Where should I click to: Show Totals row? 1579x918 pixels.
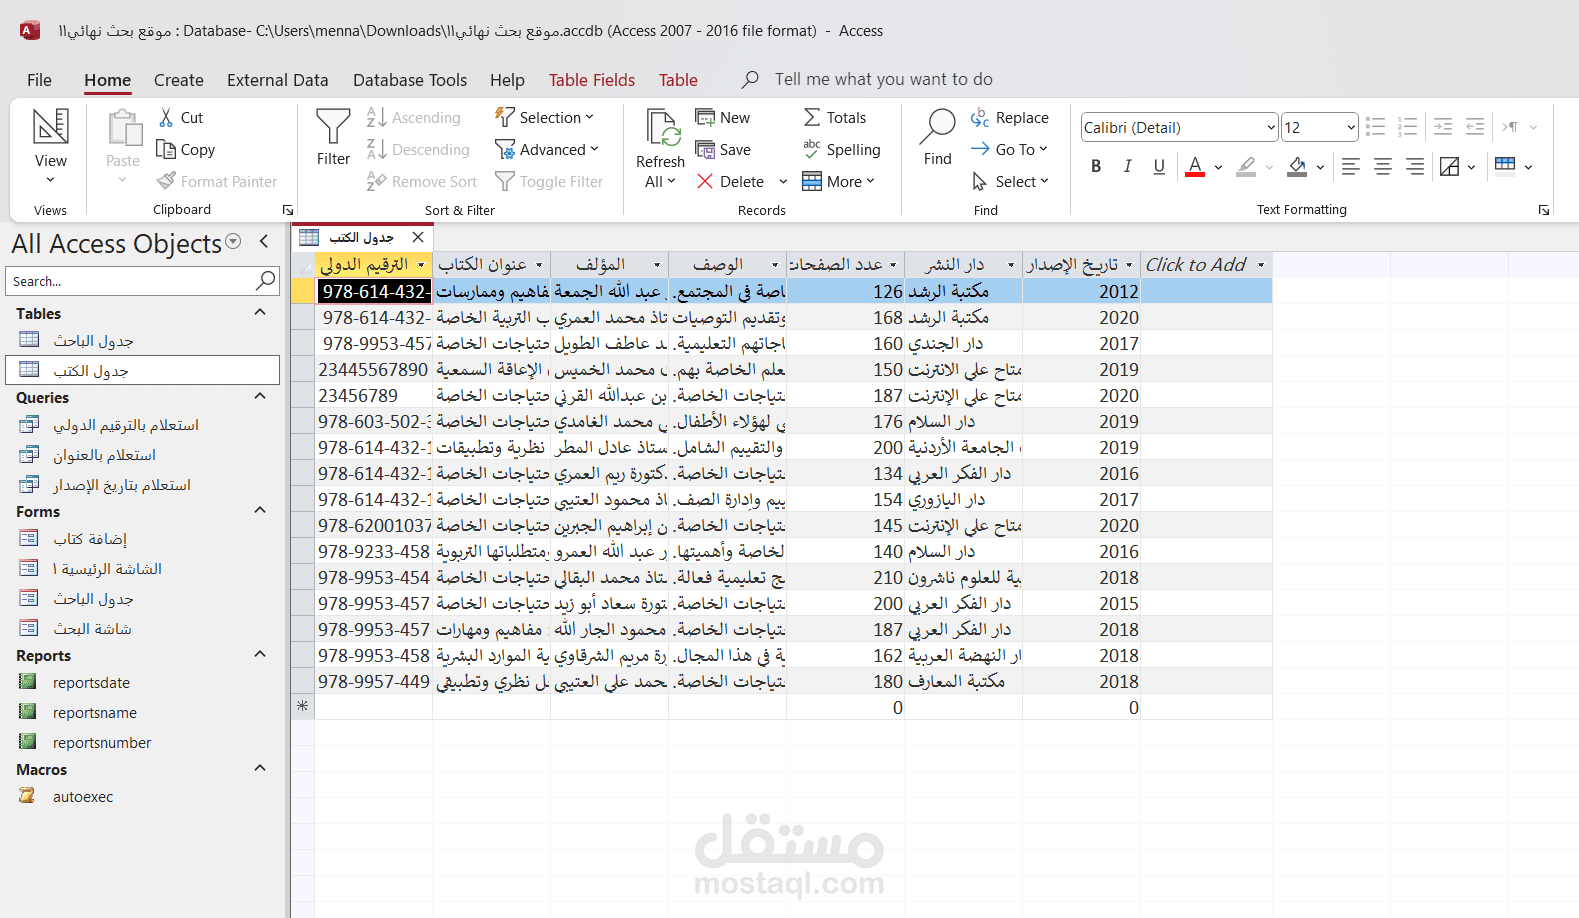[x=834, y=118]
